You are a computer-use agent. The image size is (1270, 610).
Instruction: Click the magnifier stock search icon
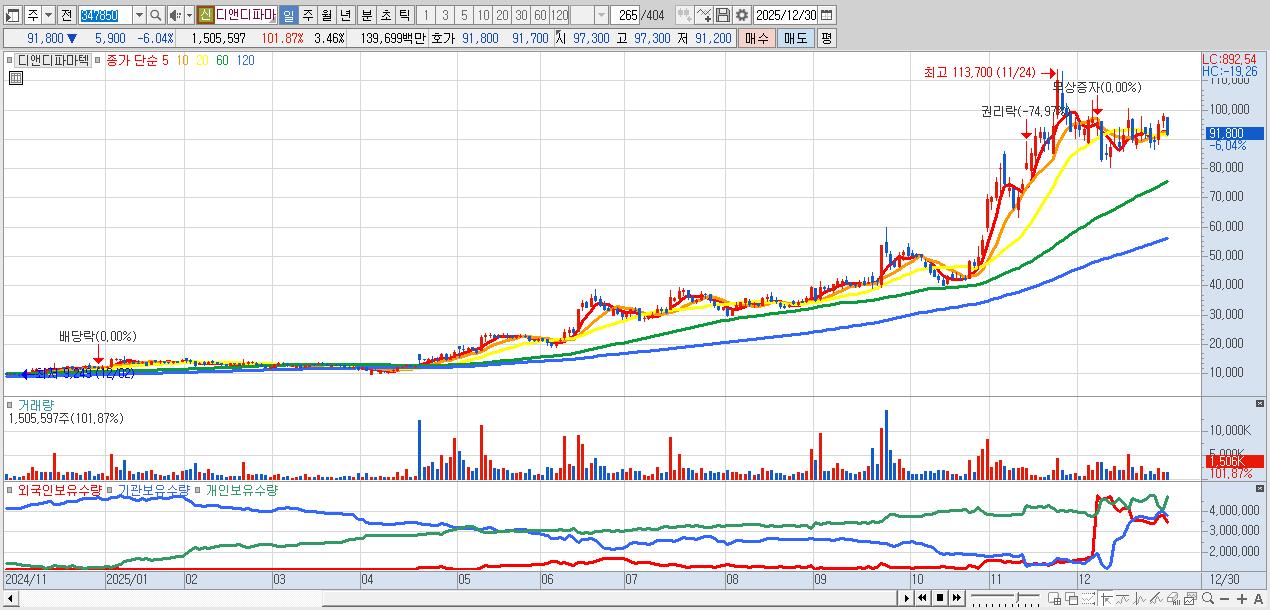156,15
